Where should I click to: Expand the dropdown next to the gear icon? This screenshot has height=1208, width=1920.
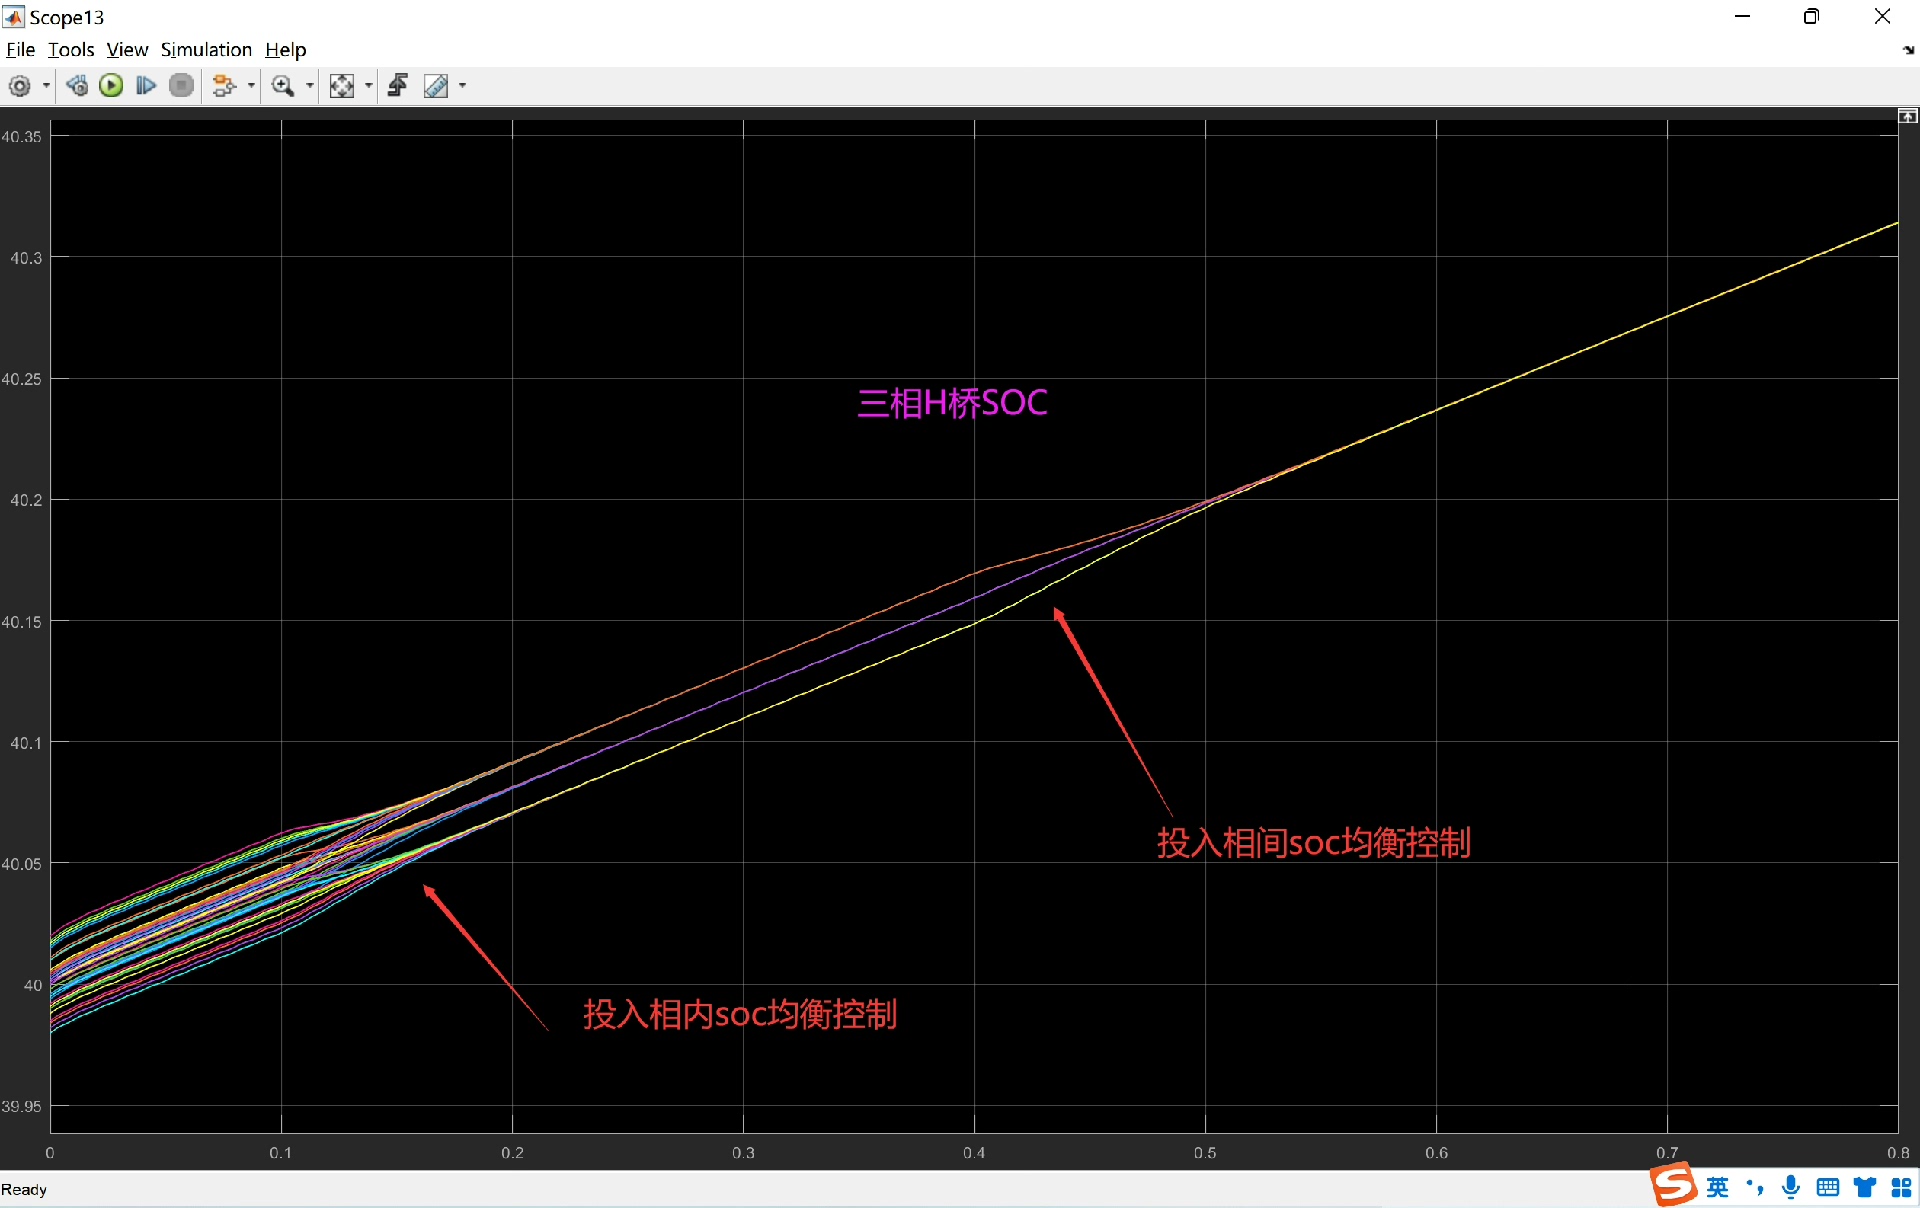(x=46, y=86)
